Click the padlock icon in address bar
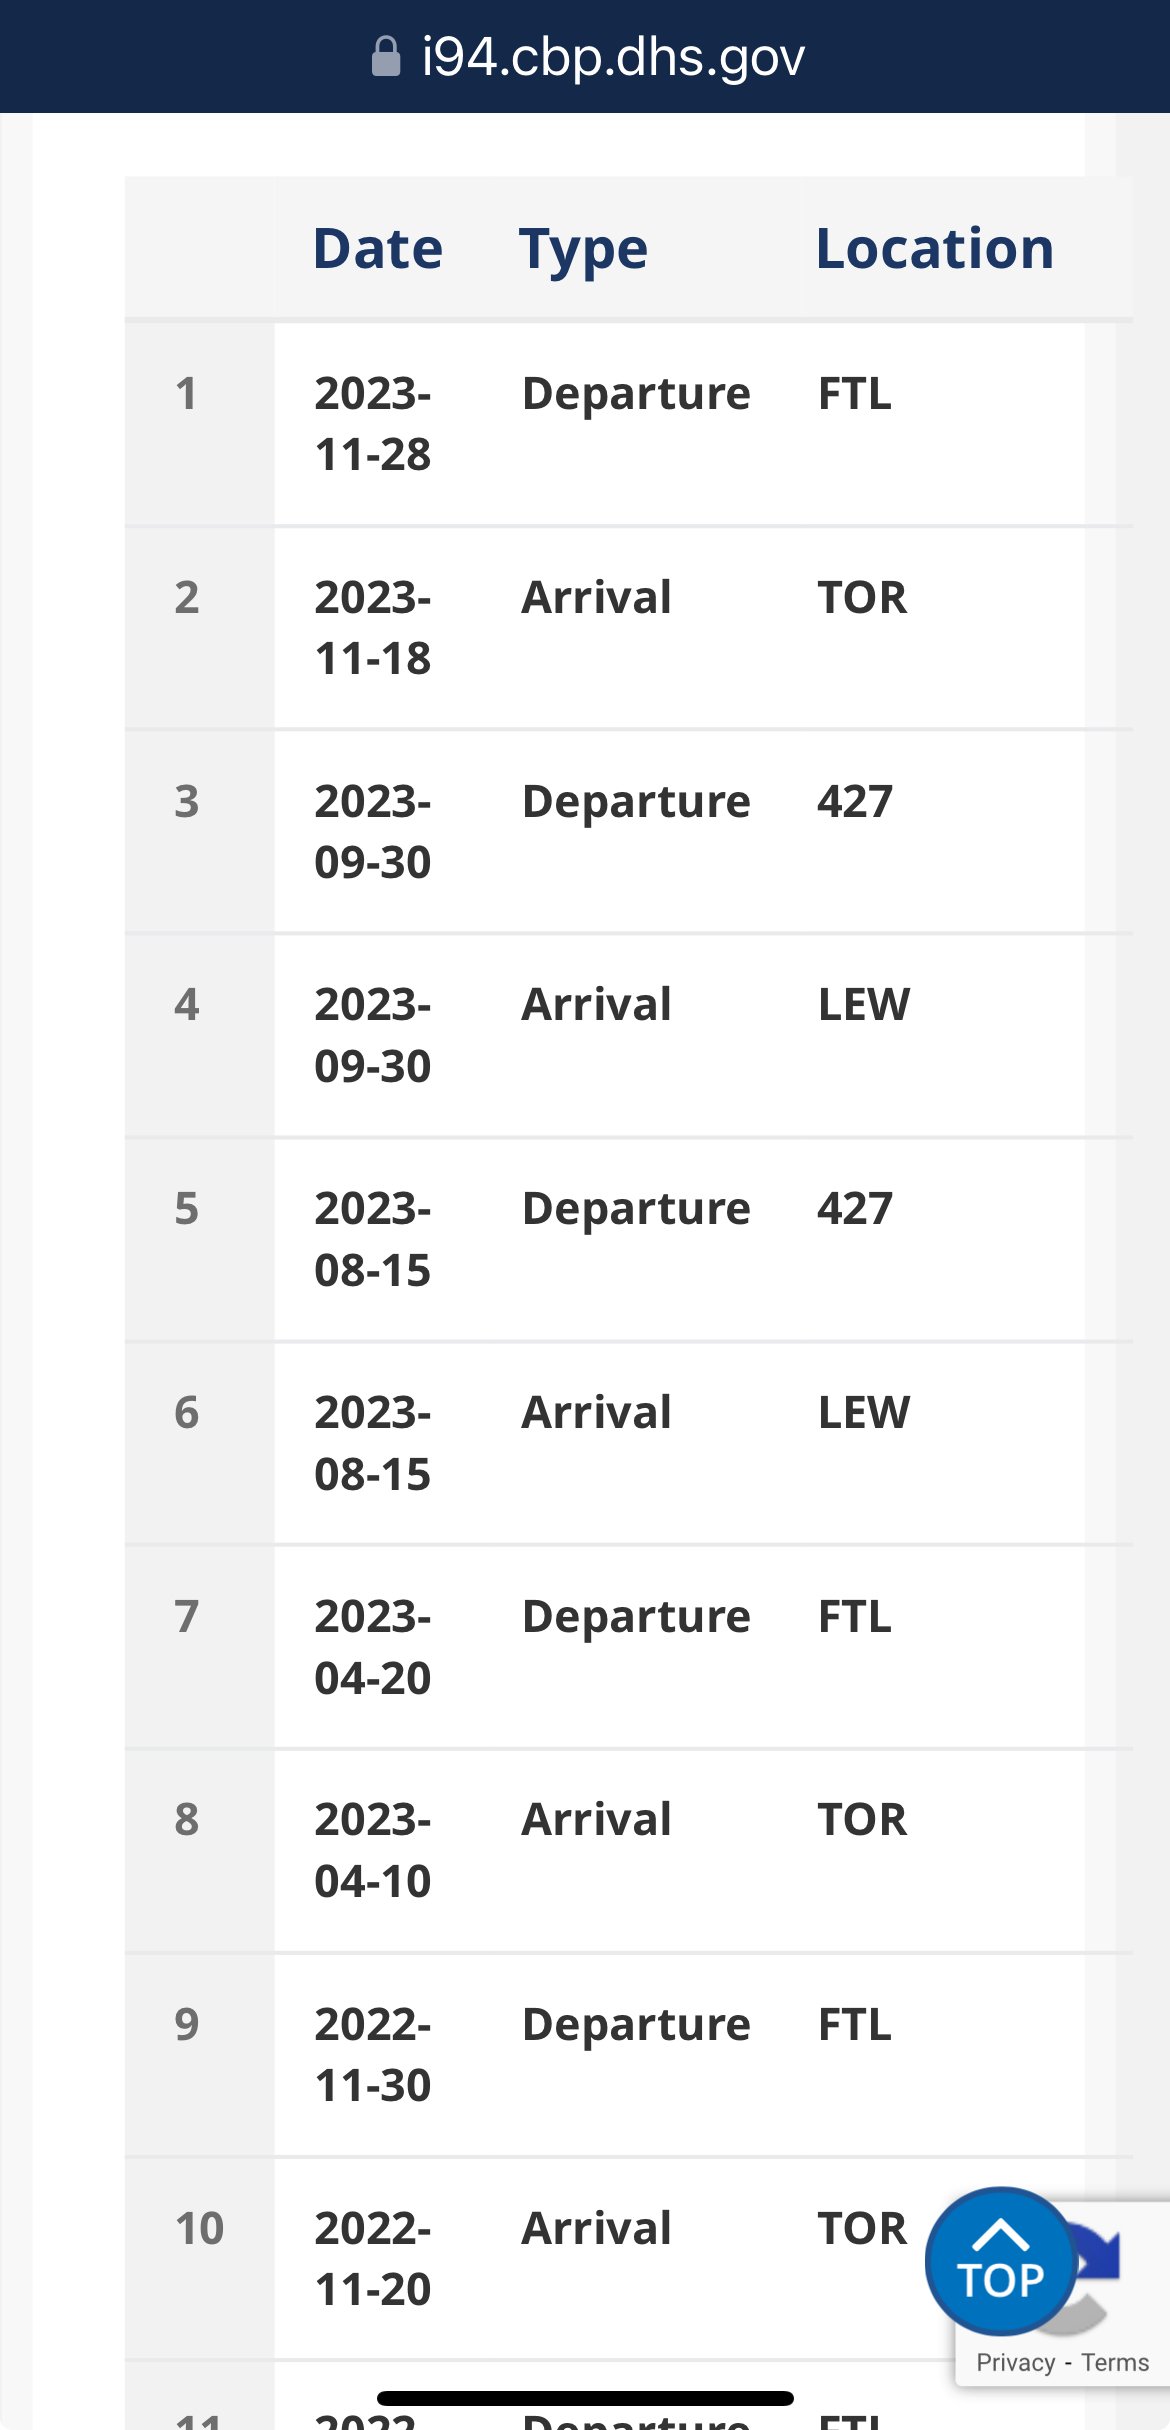 [386, 57]
